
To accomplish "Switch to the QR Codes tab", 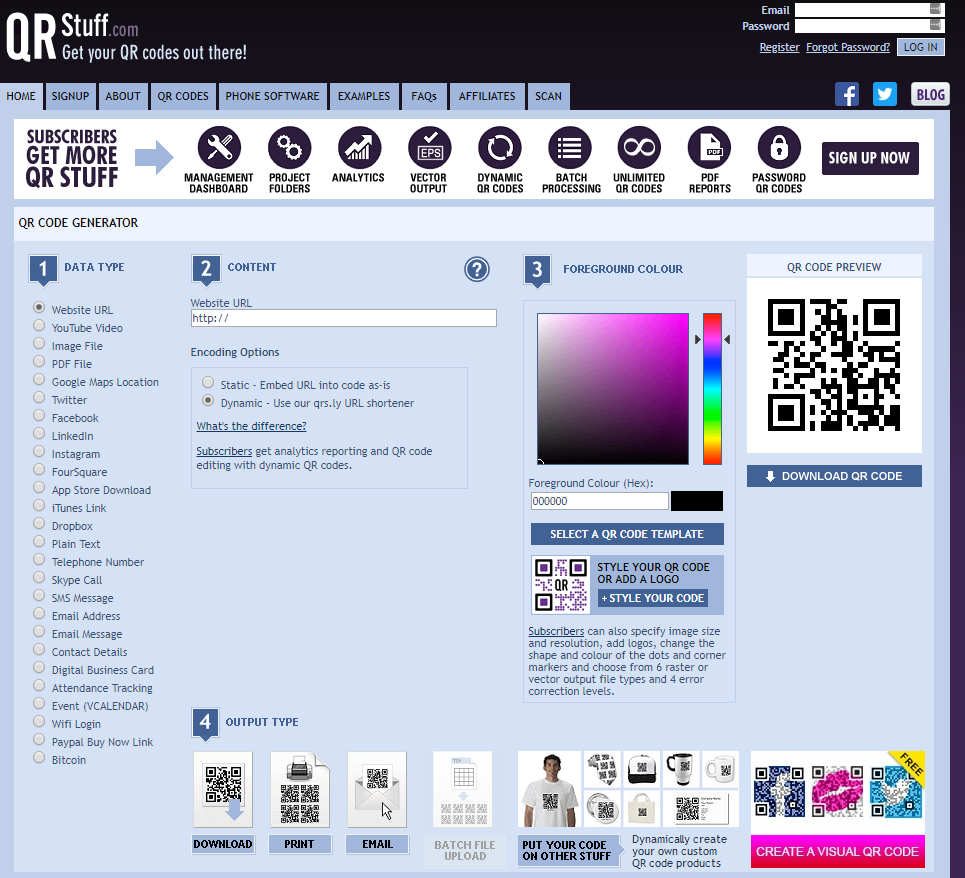I will tap(183, 97).
